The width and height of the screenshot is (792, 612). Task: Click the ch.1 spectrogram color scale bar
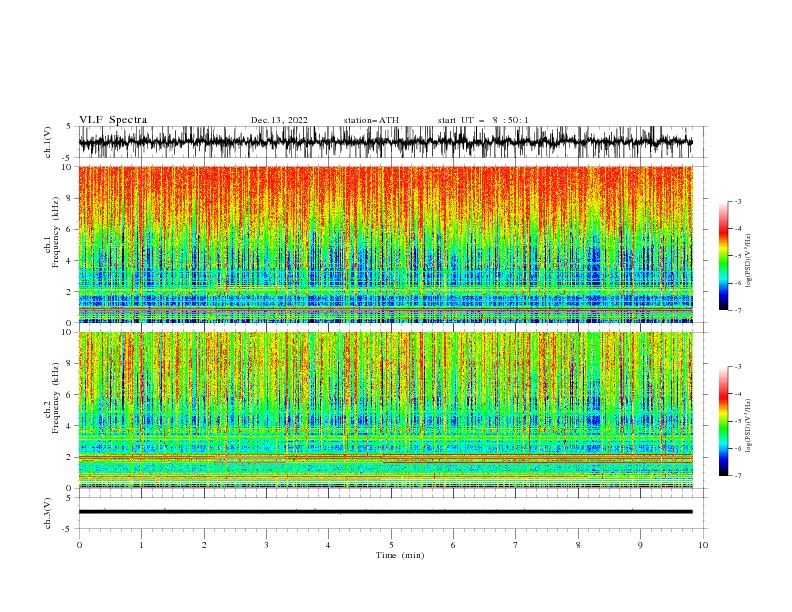click(723, 256)
